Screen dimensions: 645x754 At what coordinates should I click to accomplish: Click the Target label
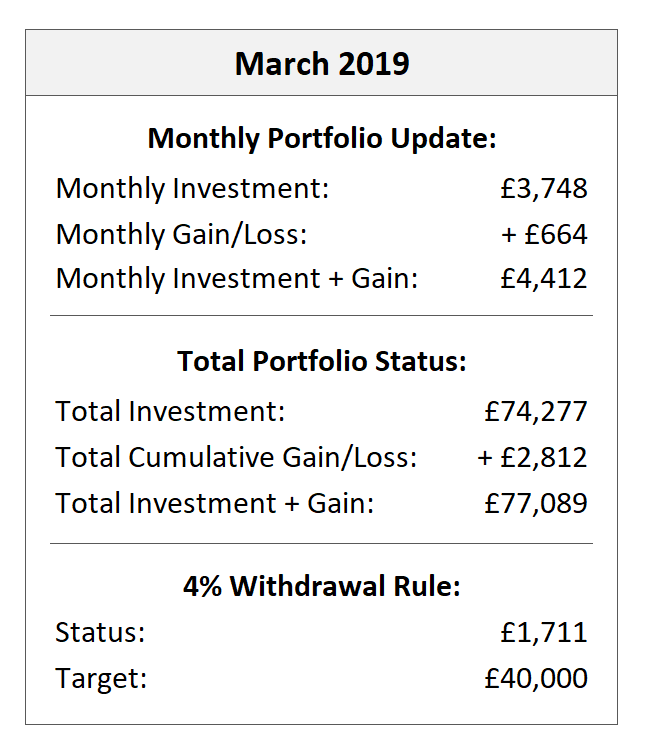101,679
